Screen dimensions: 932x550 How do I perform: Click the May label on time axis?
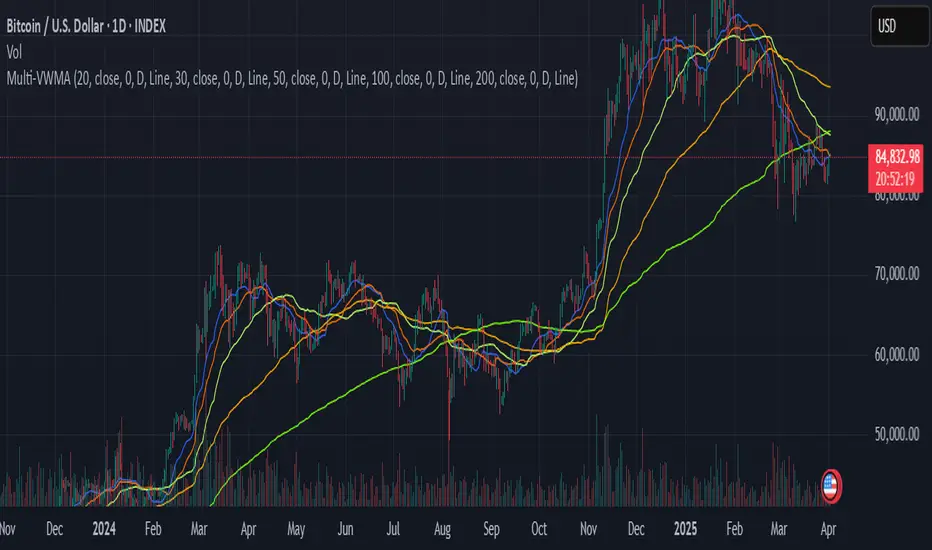click(296, 529)
